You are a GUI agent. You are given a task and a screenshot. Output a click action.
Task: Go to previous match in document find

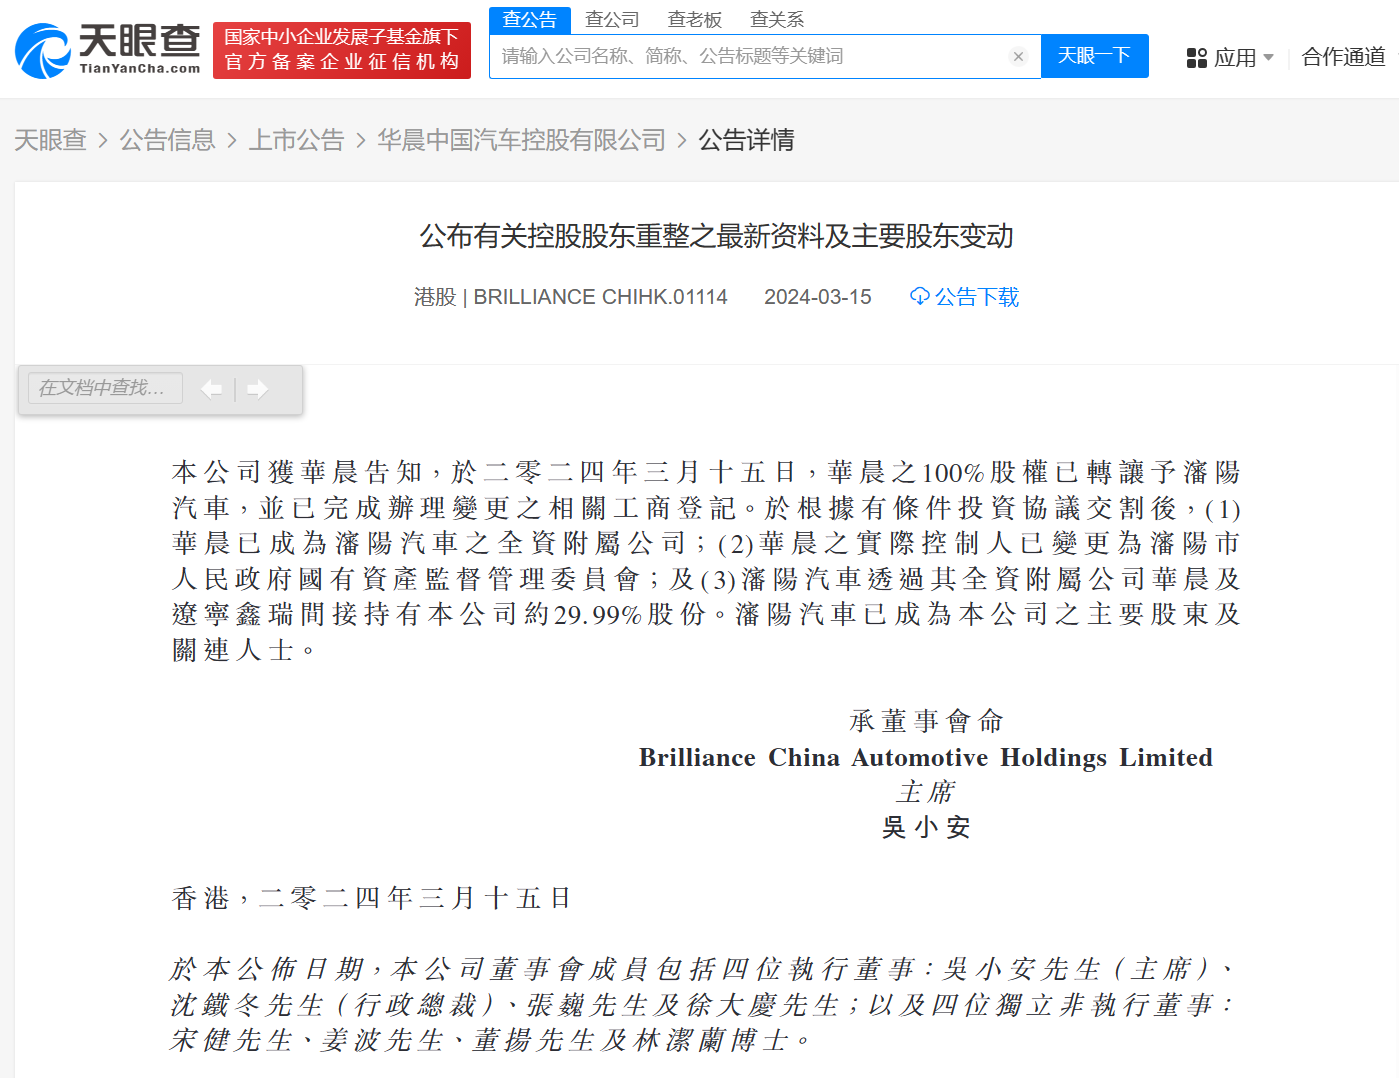coord(211,389)
